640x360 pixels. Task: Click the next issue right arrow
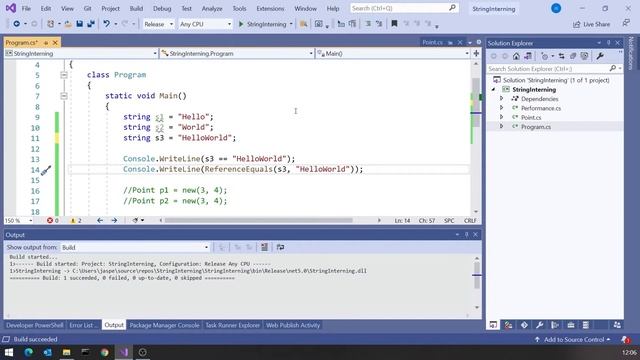pyautogui.click(x=114, y=220)
